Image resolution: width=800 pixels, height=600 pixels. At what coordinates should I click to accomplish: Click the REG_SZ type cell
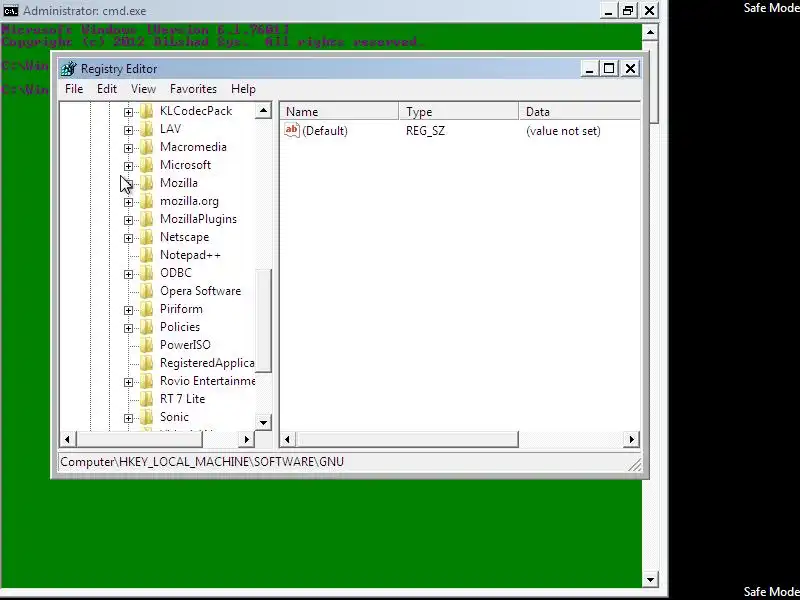point(425,131)
